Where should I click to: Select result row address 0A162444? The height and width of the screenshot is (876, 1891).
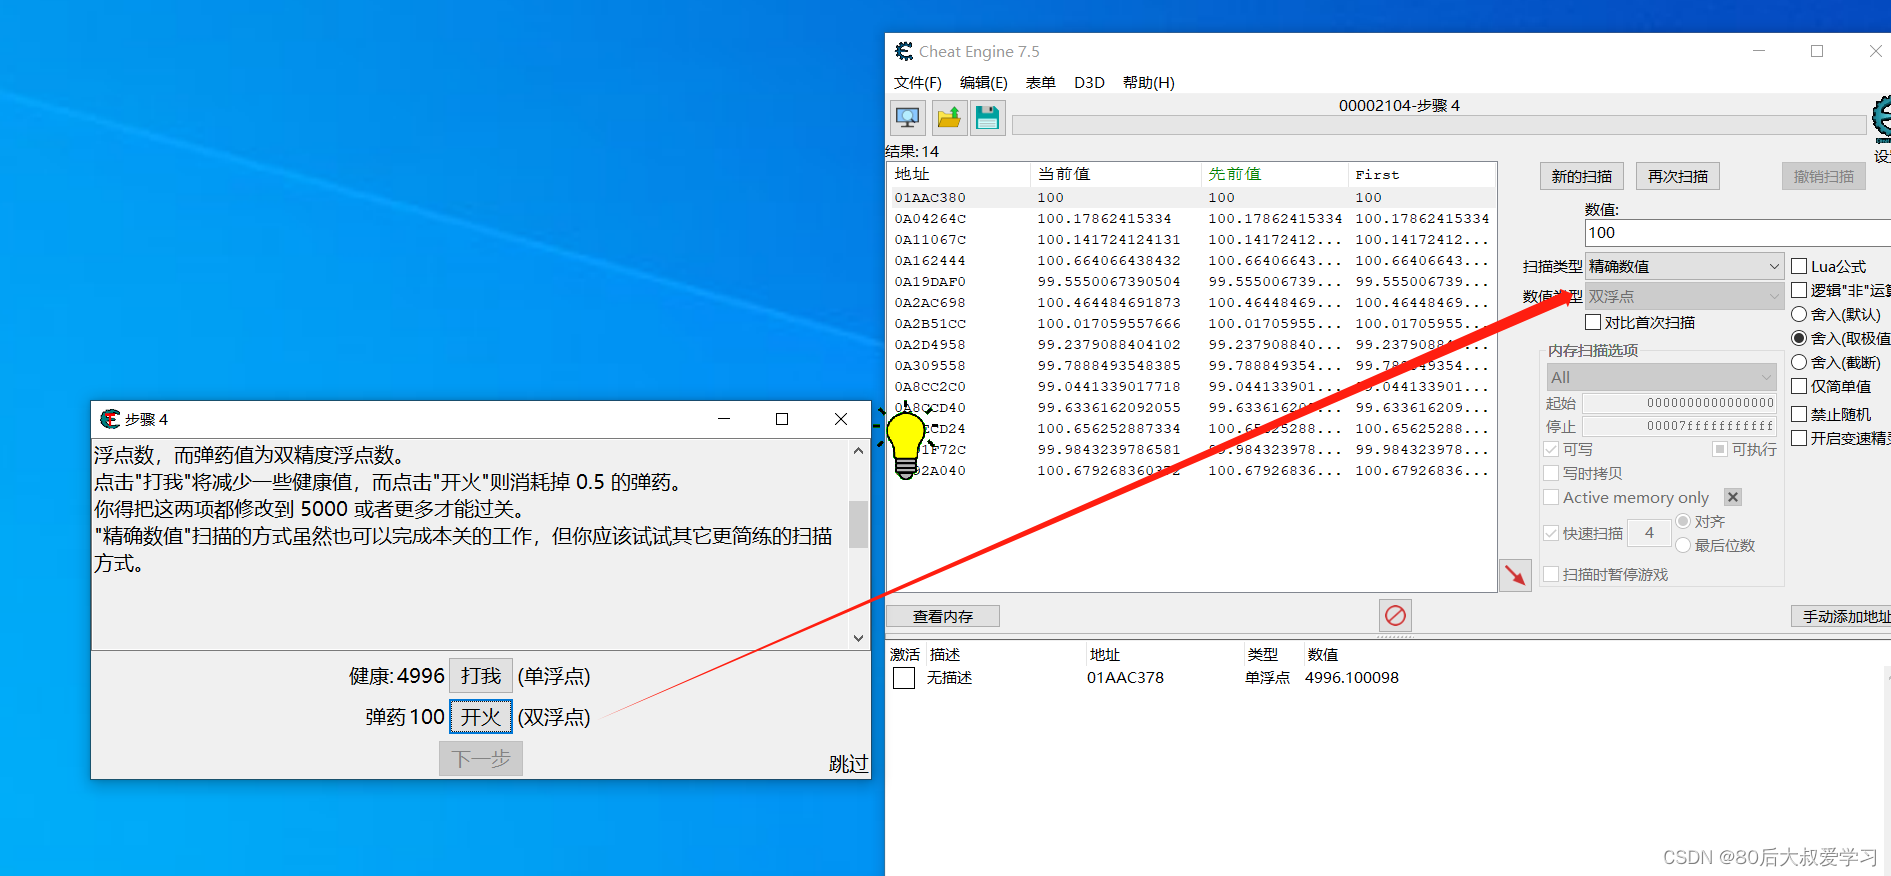coord(1192,261)
